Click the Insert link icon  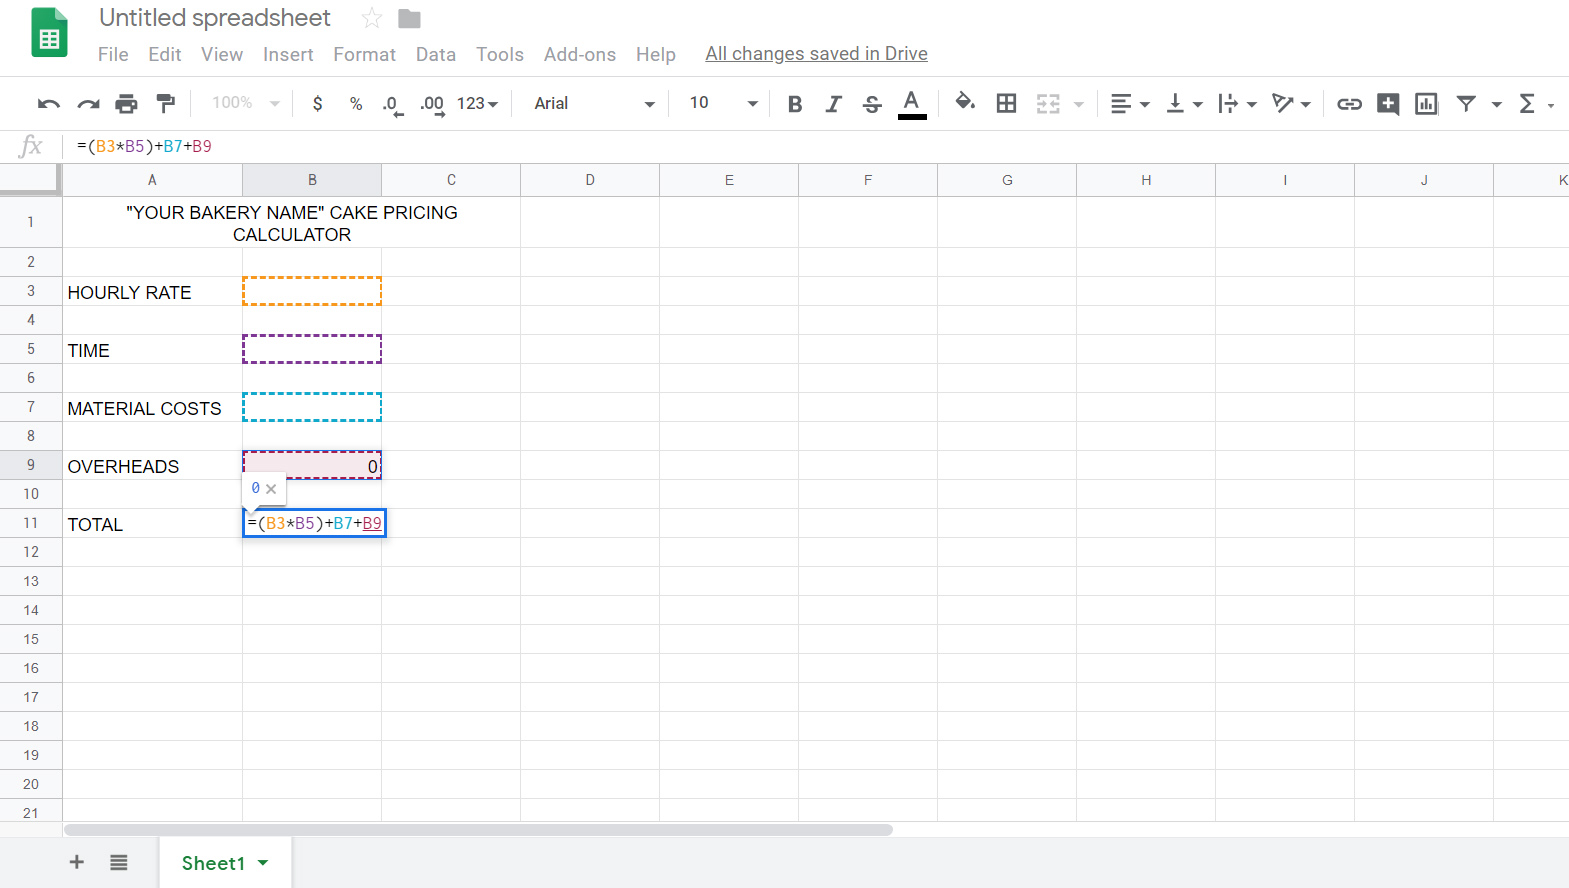tap(1349, 104)
